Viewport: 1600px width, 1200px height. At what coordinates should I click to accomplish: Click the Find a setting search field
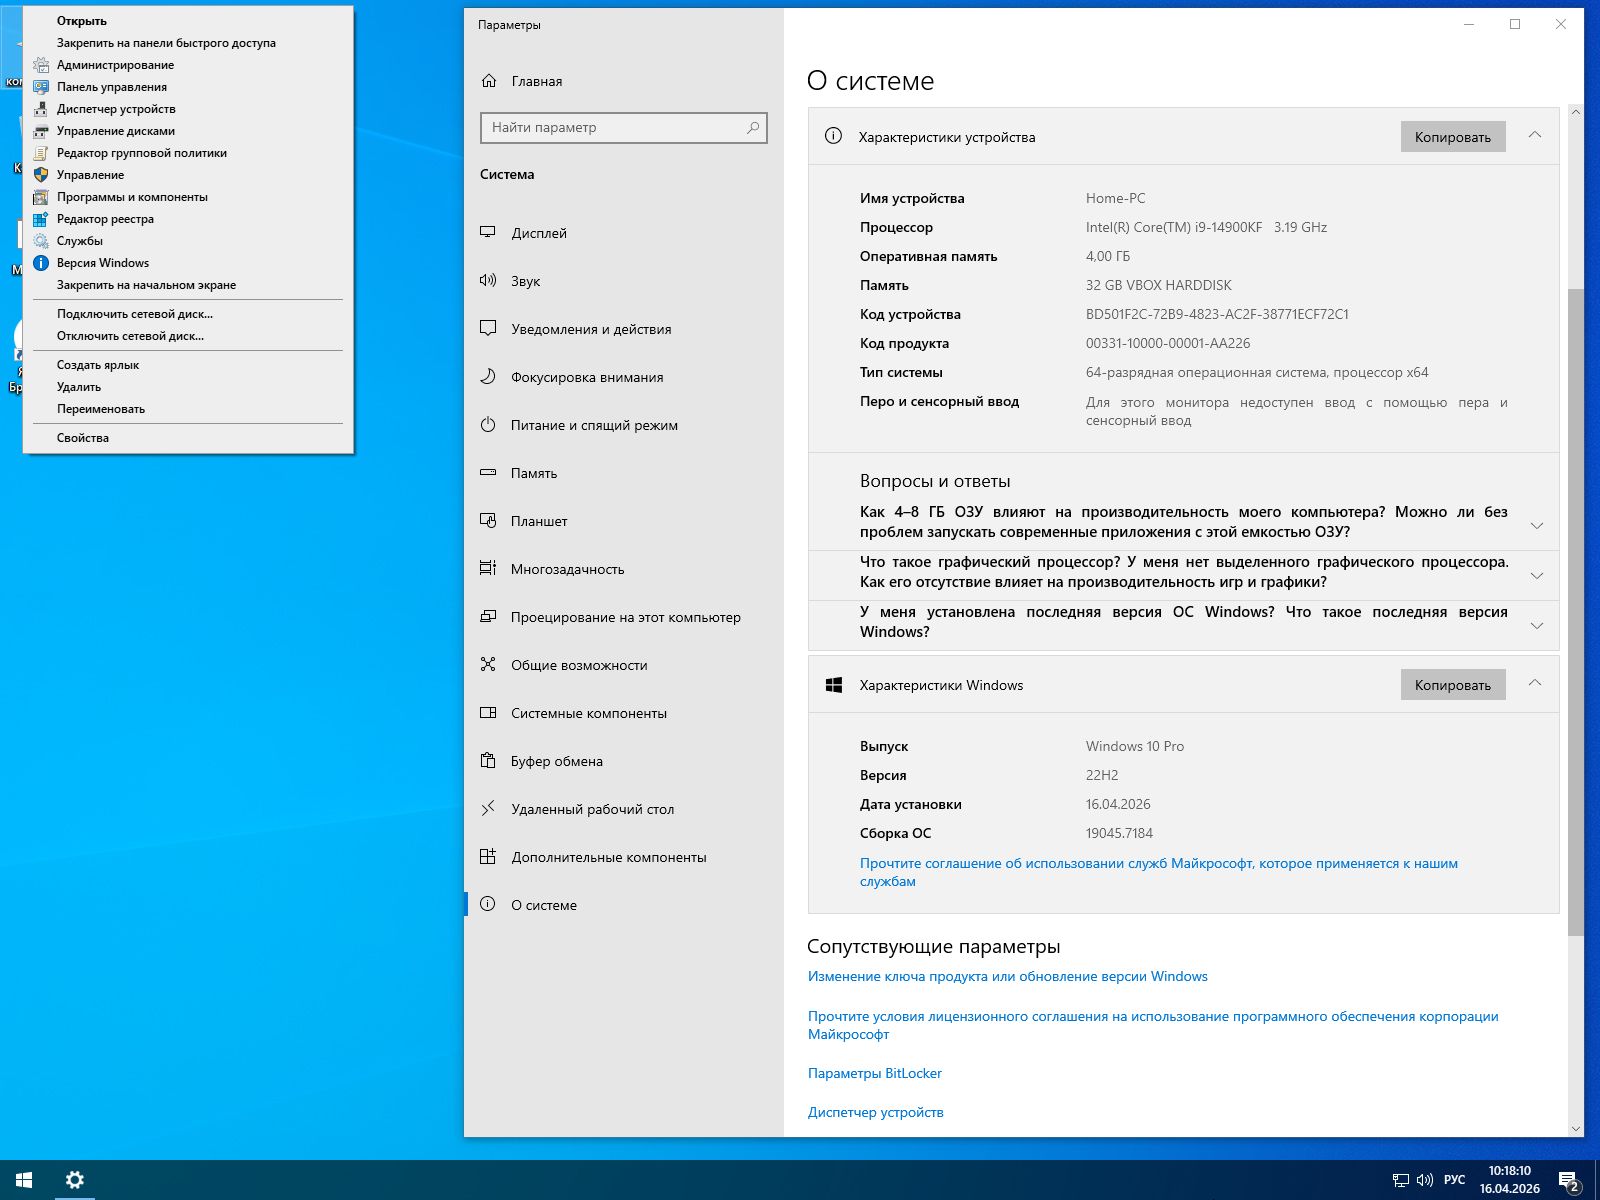coord(614,128)
